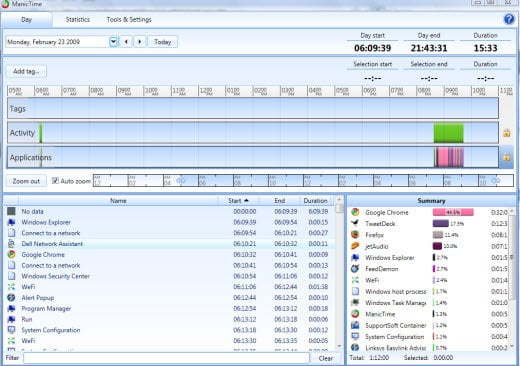520x366 pixels.
Task: Click the SupportSoft Container icon in Summary
Action: pos(355,325)
